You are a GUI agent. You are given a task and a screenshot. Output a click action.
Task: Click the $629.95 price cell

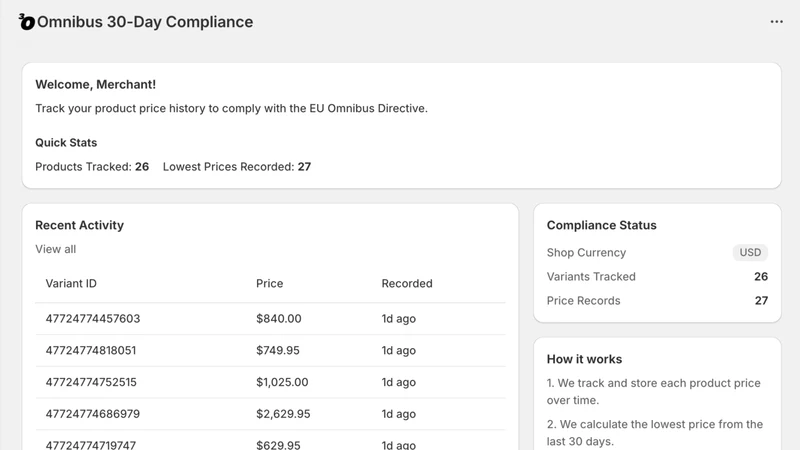278,444
